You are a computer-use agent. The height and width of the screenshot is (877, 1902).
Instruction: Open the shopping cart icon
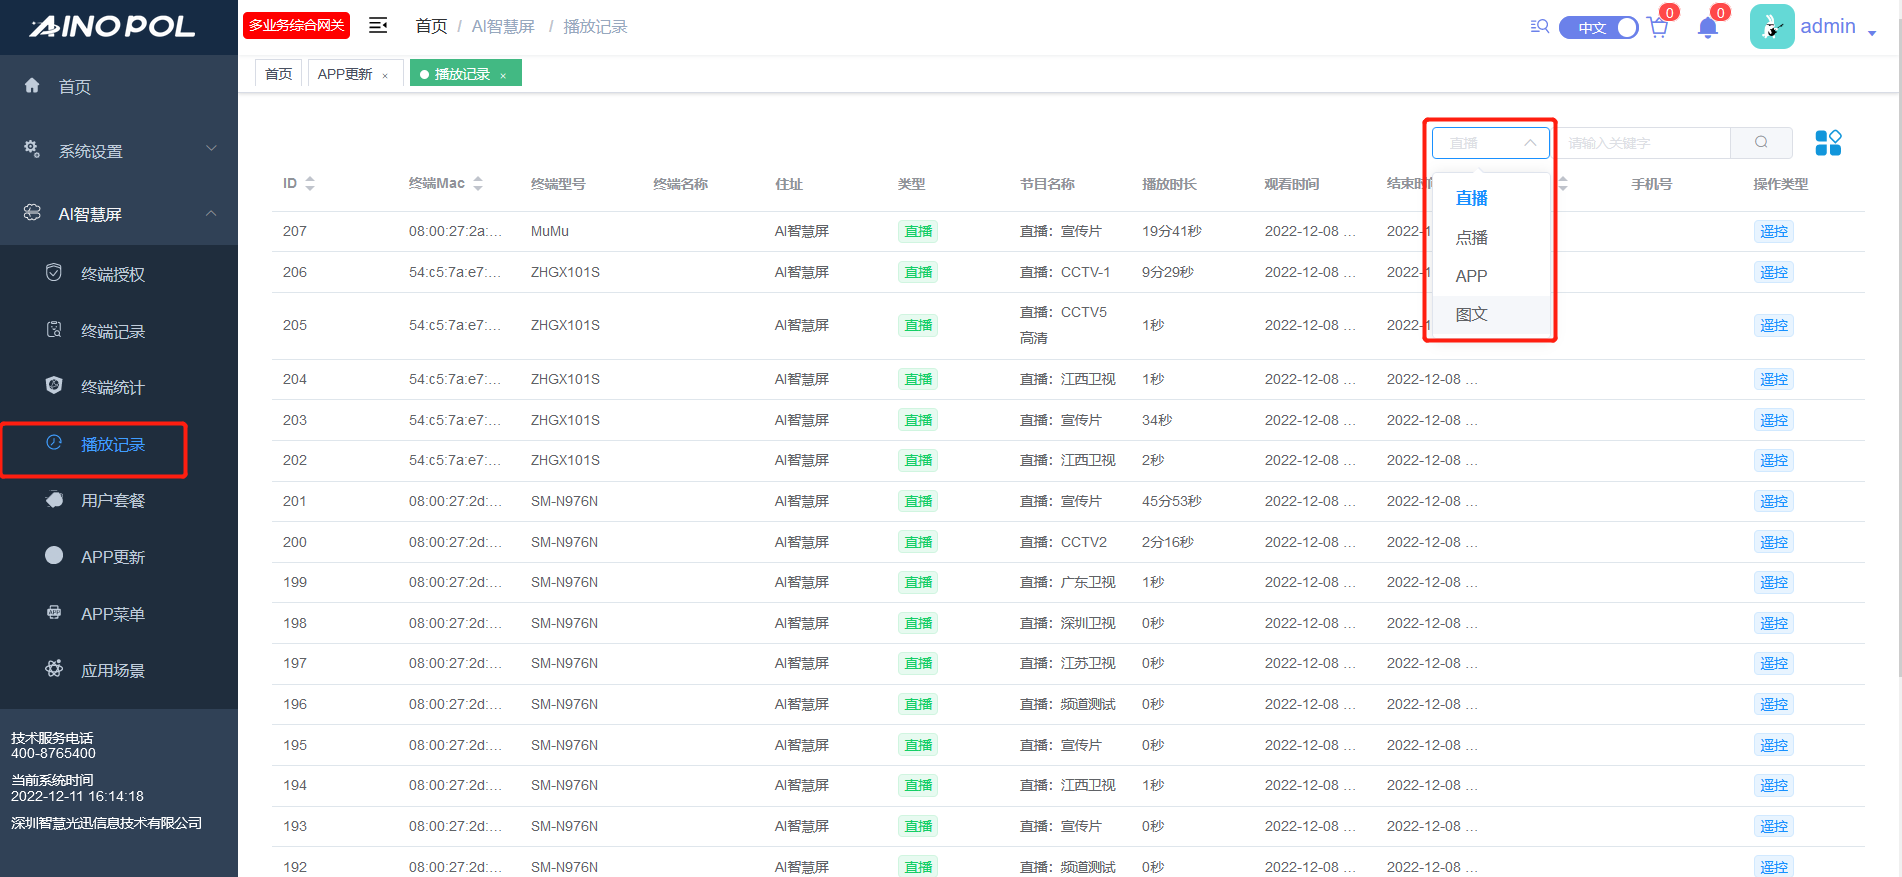[x=1657, y=28]
